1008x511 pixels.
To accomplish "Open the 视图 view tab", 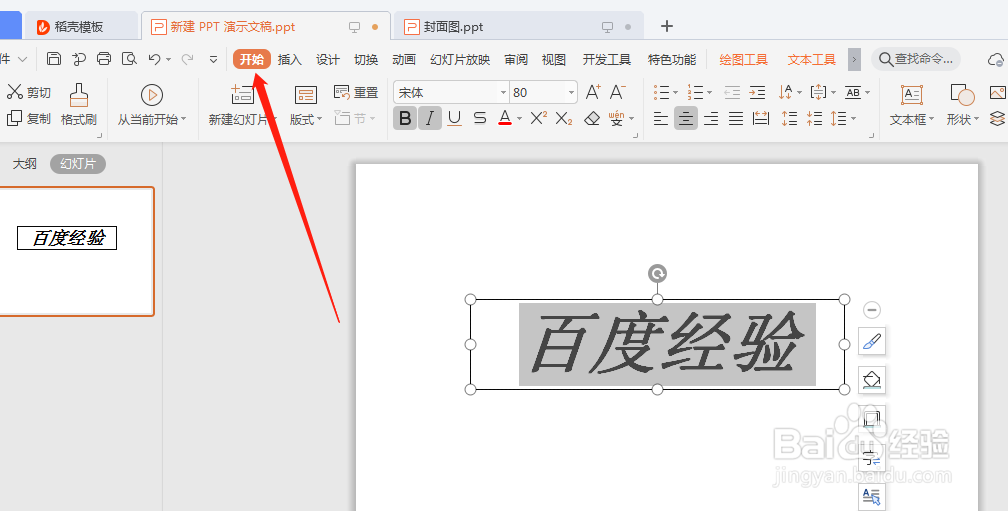I will pyautogui.click(x=554, y=60).
